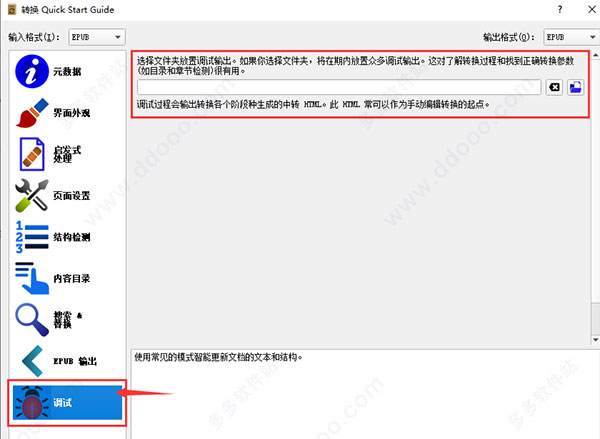Close the 转换 Quick Start Guide dialog
600x439 pixels.
pyautogui.click(x=592, y=9)
